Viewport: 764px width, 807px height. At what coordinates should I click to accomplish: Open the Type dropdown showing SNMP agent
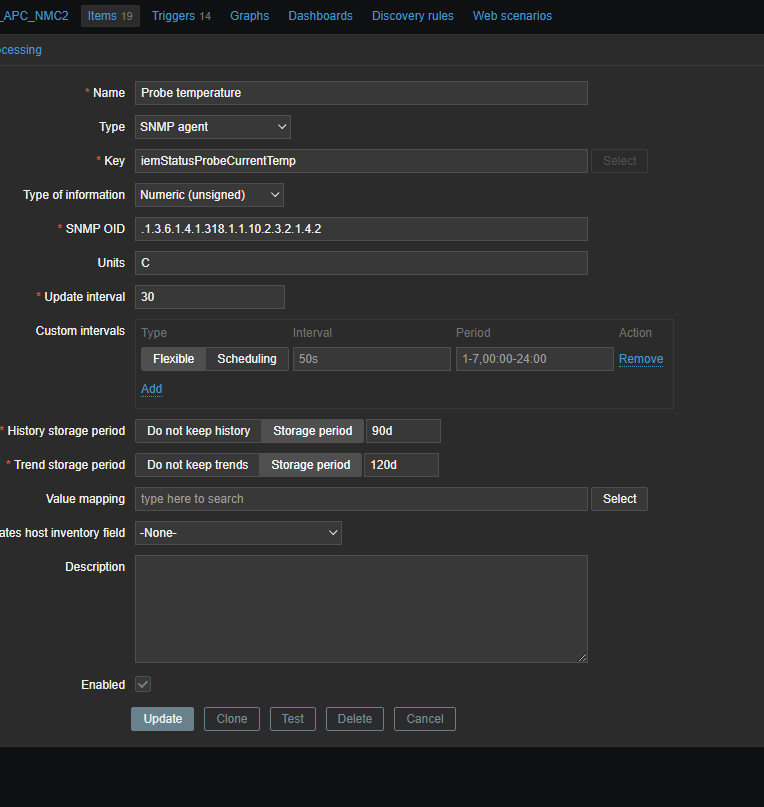point(213,127)
